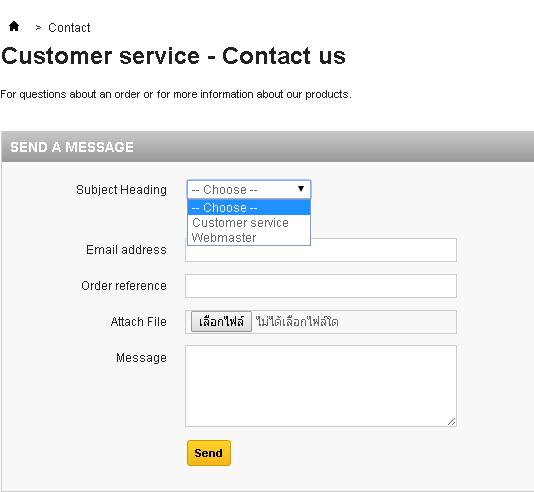Click the Message box resize handle
This screenshot has width=534, height=492.
452,422
